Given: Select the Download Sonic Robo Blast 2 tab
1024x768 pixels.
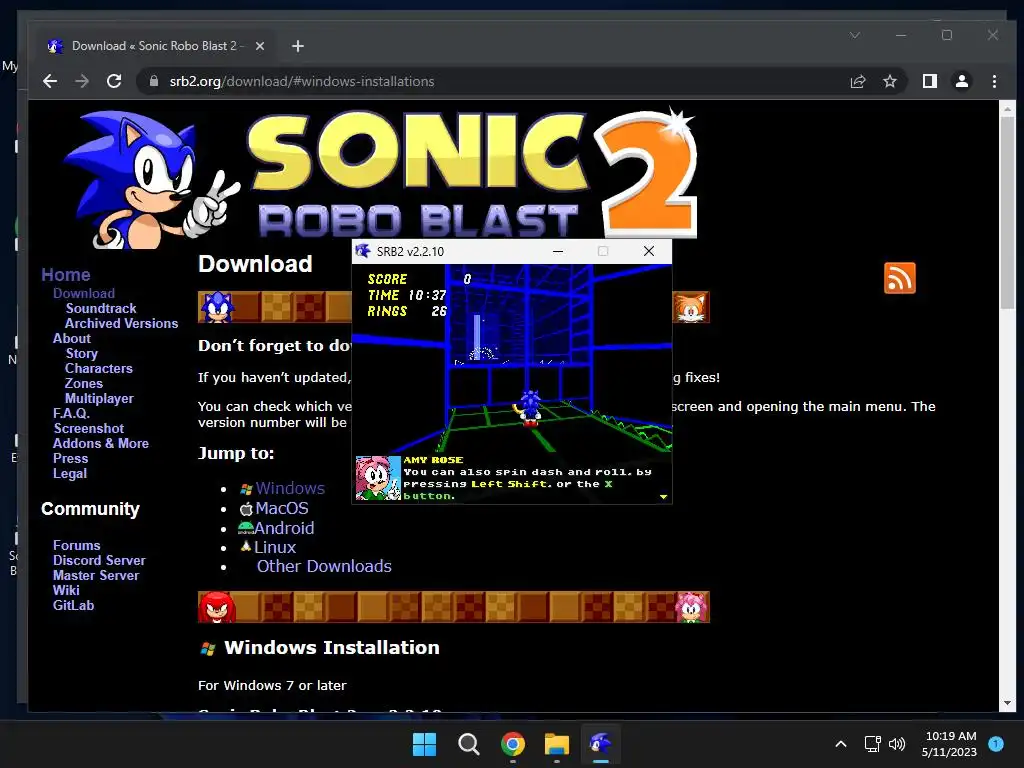Looking at the screenshot, I should pos(156,46).
